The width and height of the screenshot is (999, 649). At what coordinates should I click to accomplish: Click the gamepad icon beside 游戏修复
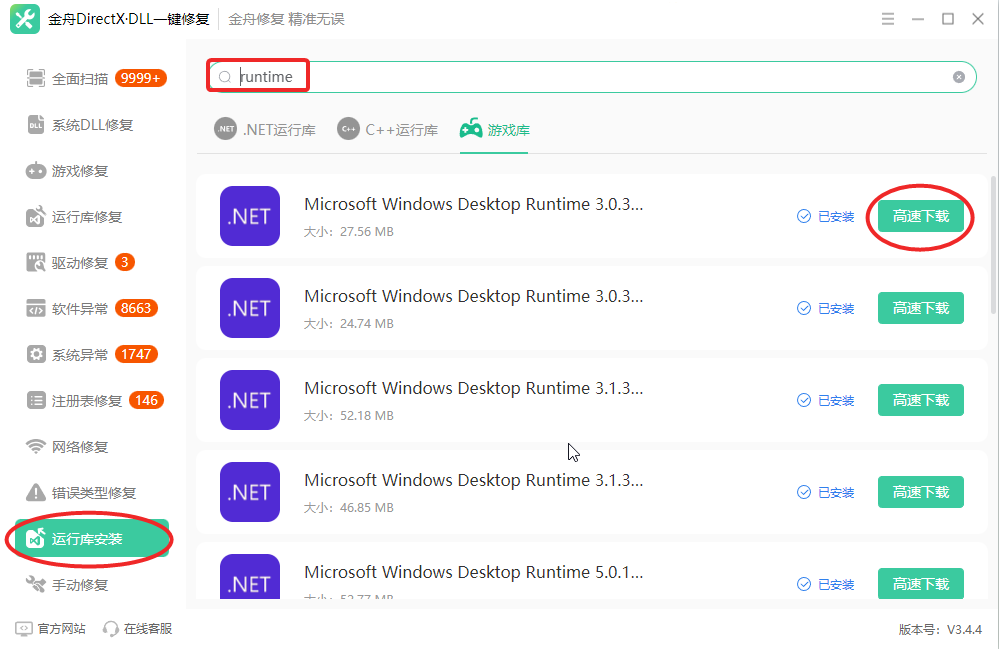36,171
